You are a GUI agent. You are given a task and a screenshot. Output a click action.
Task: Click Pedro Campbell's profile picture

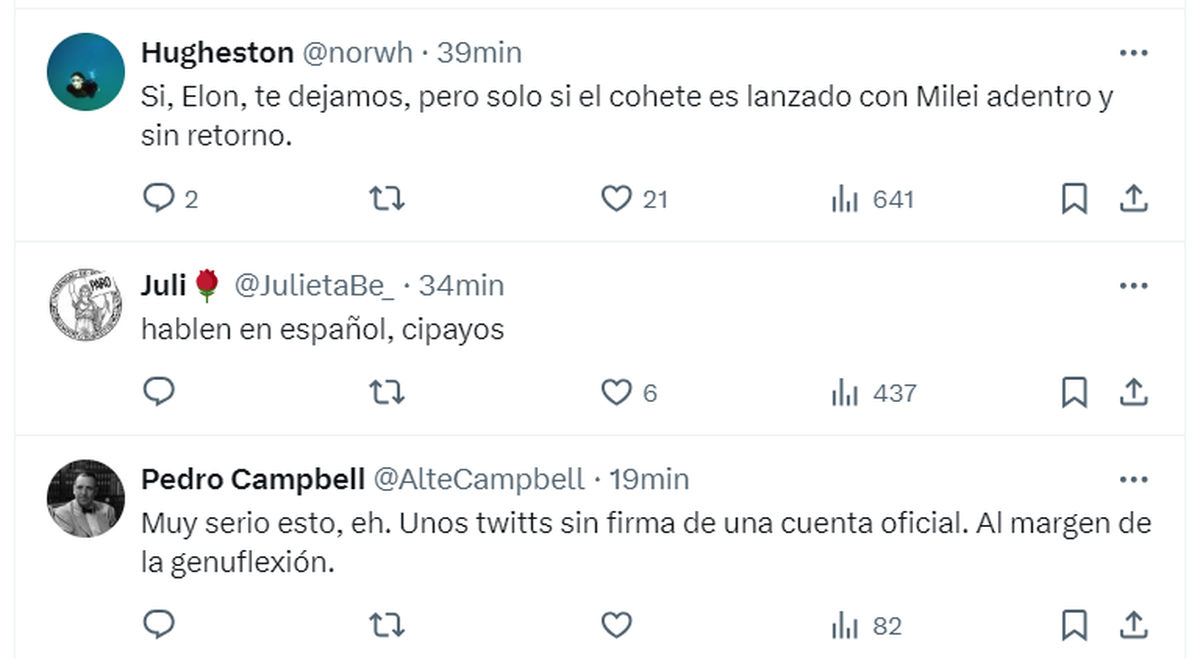pos(86,498)
